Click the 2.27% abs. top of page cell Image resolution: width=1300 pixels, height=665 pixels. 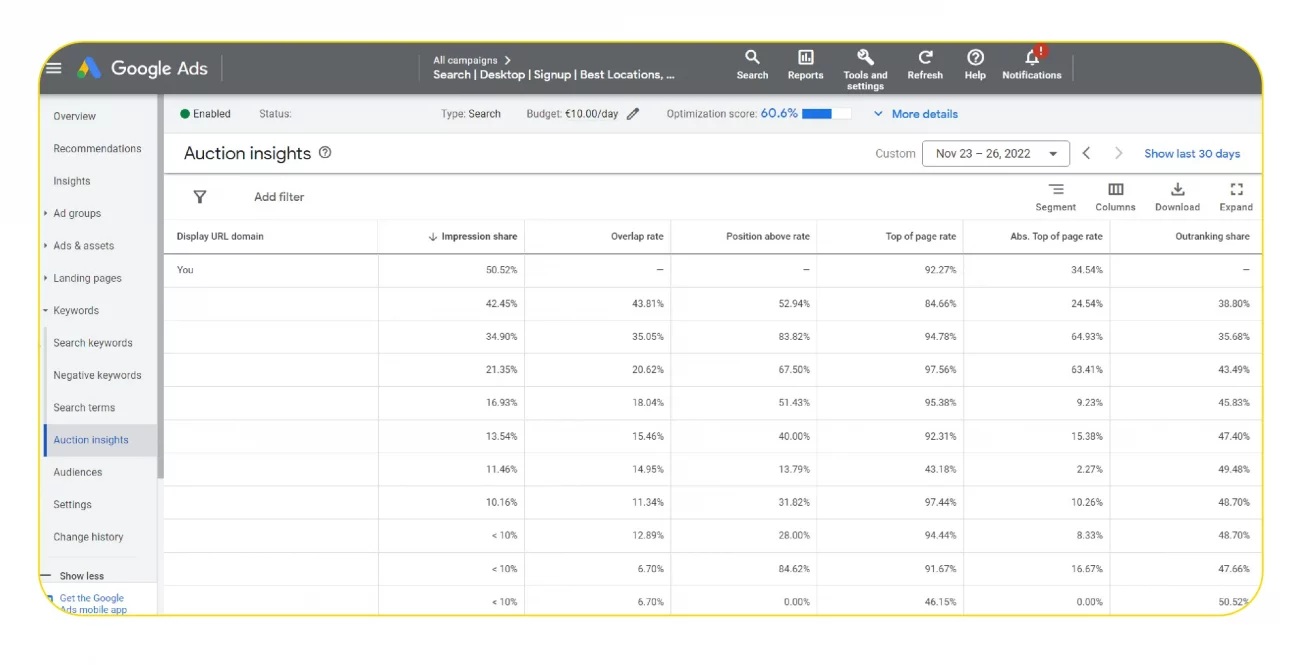click(1089, 469)
